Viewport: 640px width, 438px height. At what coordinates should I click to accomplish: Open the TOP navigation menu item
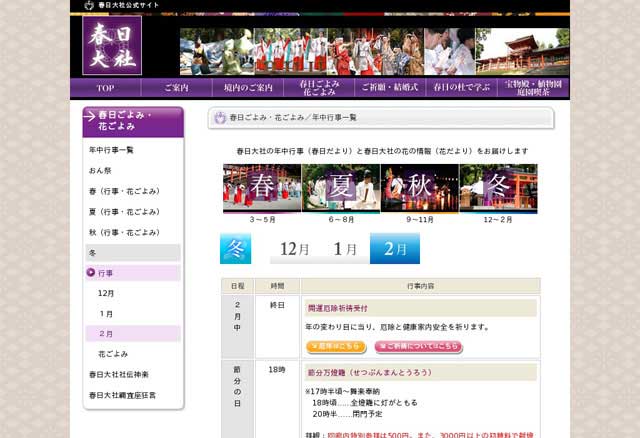click(x=105, y=88)
